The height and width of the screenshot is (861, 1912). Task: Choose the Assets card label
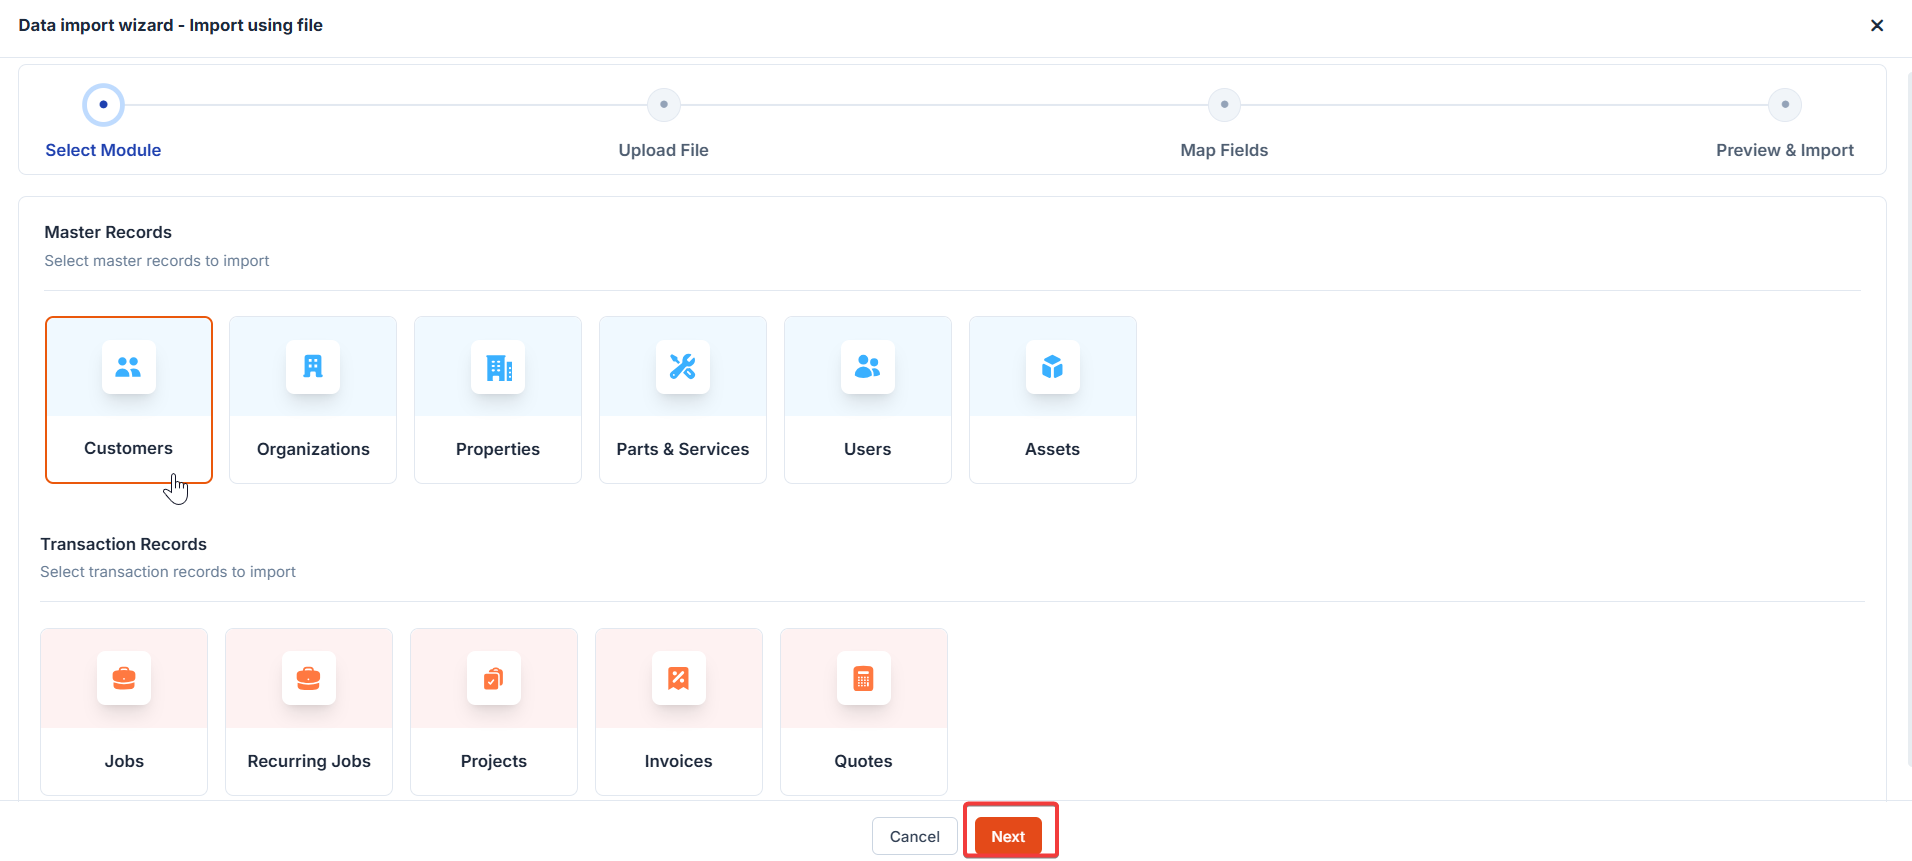click(x=1053, y=449)
